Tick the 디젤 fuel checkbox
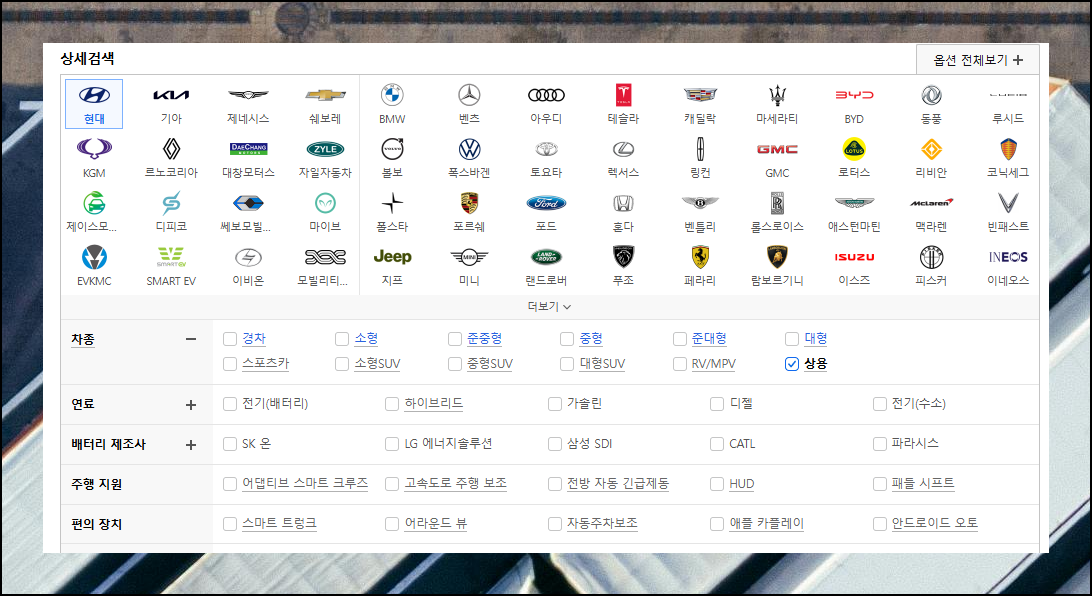 click(717, 404)
